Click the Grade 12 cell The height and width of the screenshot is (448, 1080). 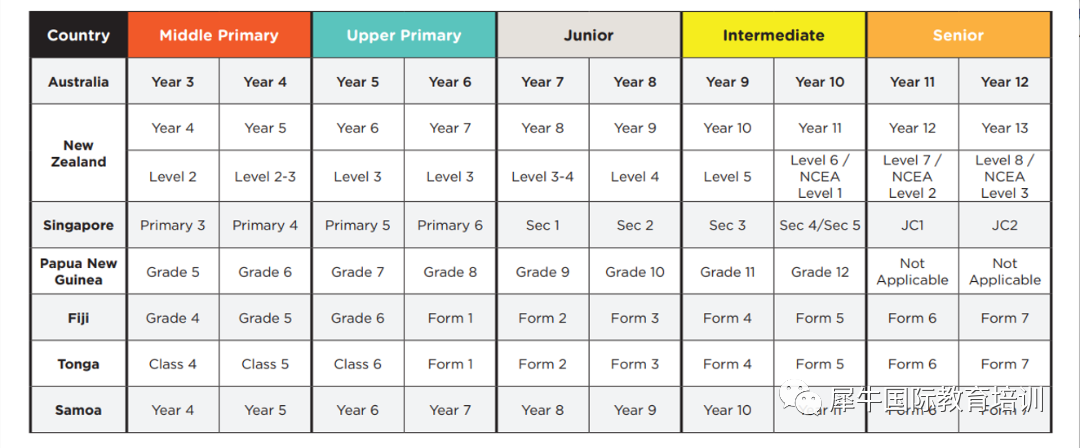[x=820, y=272]
